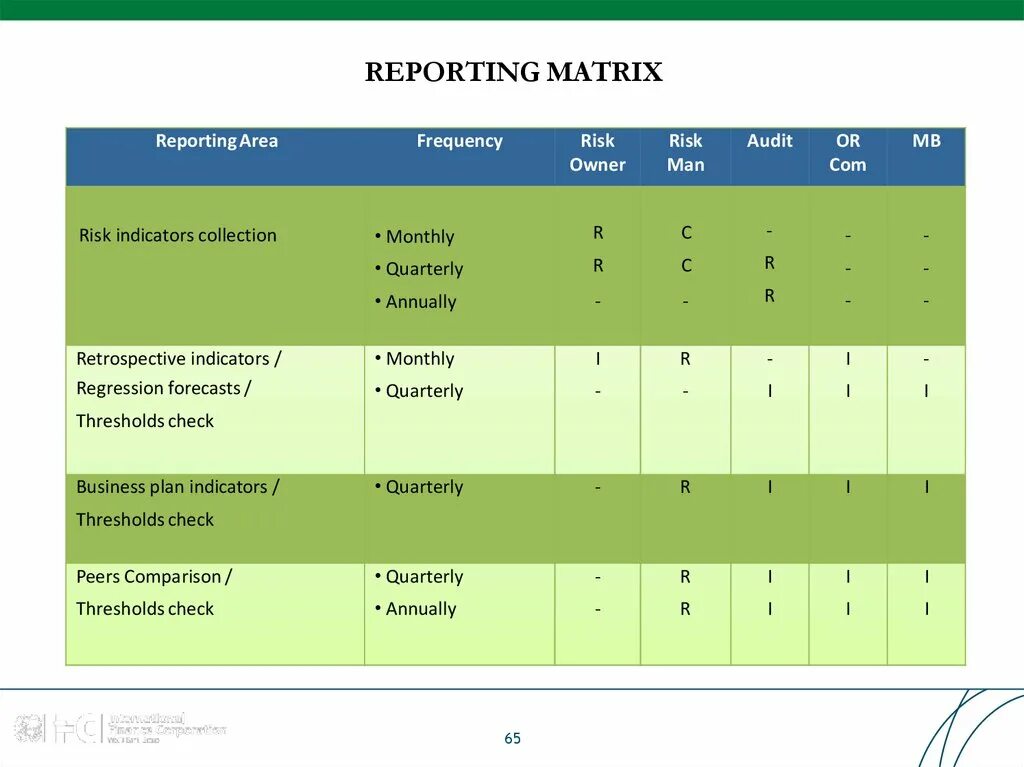Viewport: 1024px width, 767px height.
Task: Select the OR Com header cell
Action: [x=847, y=153]
